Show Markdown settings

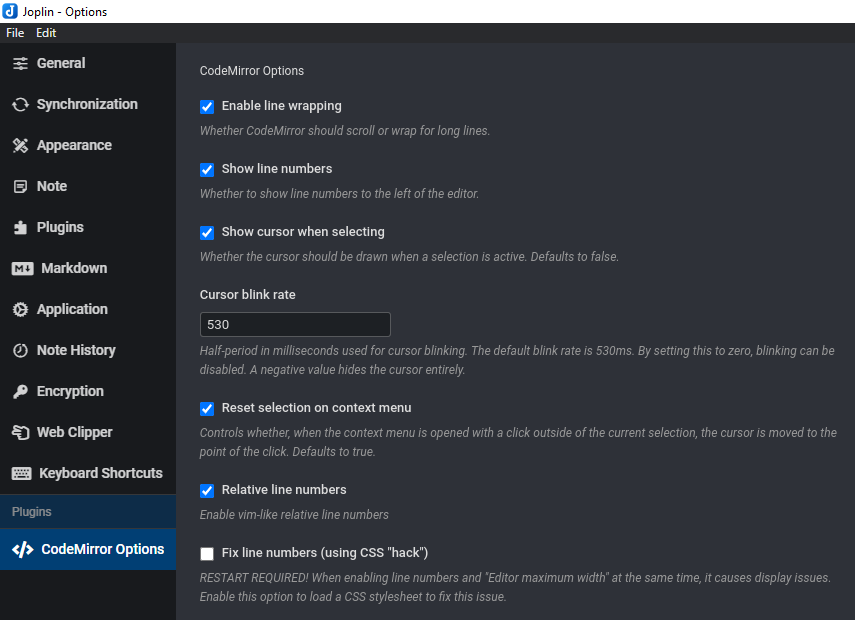[88, 268]
